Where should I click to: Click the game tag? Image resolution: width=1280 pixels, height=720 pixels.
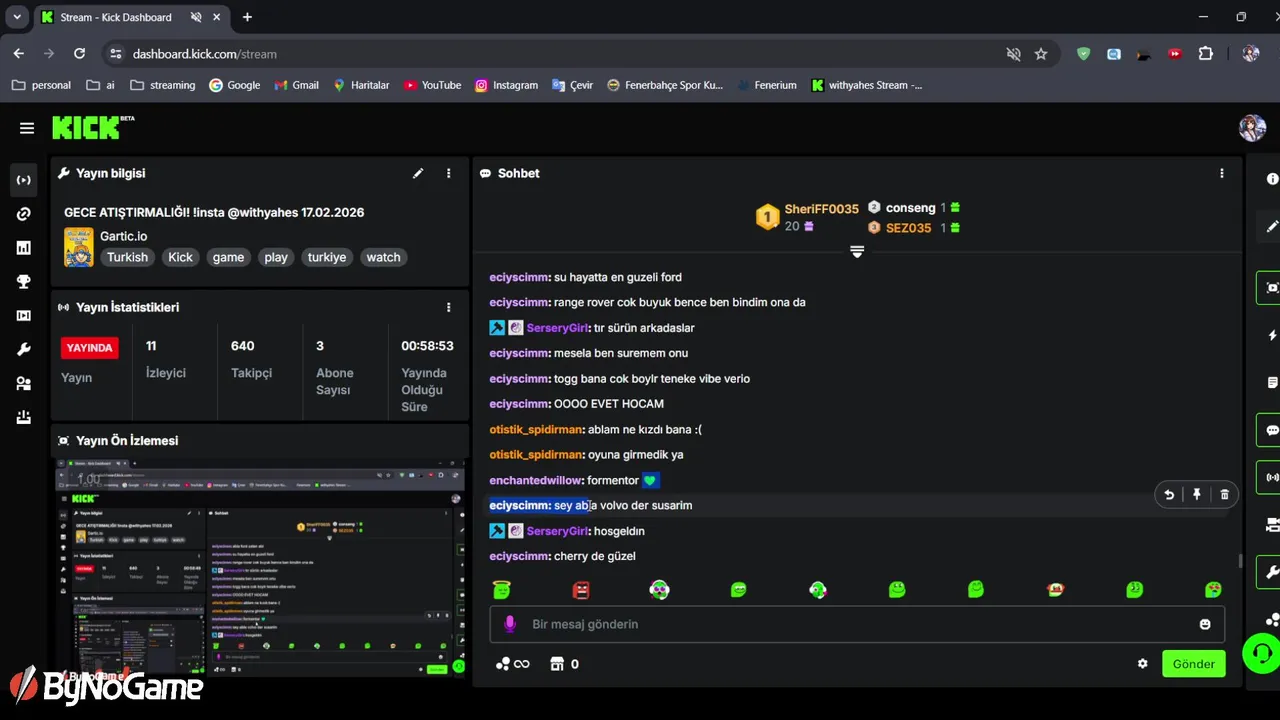tap(228, 257)
